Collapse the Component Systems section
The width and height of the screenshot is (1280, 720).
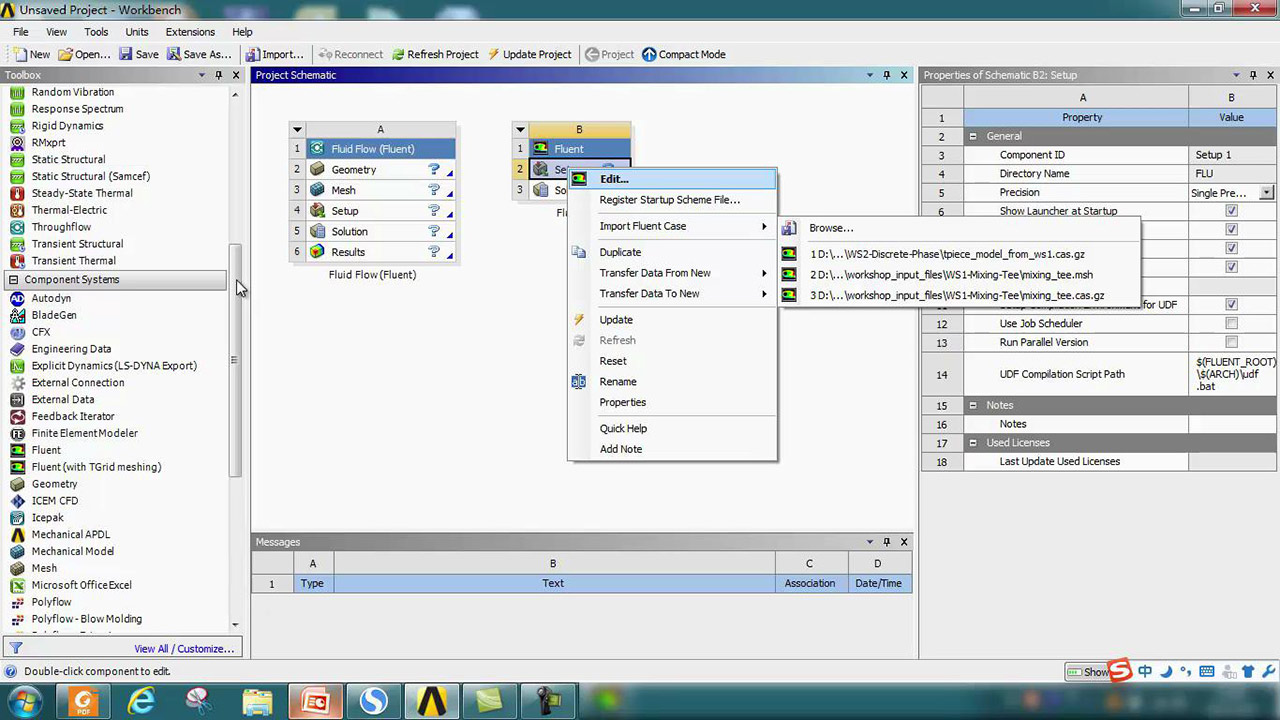click(x=13, y=280)
